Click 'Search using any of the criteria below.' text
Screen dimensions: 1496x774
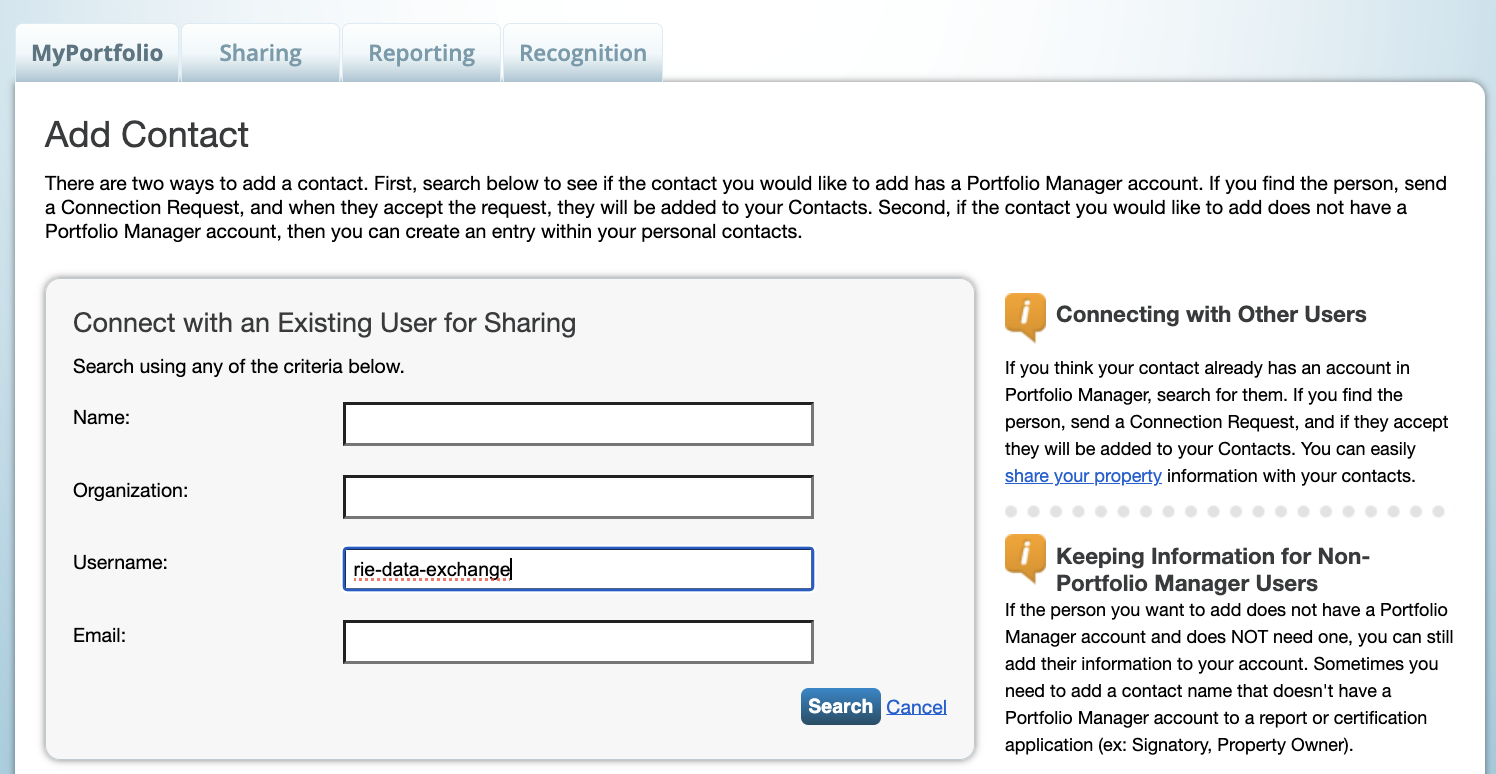click(x=239, y=367)
